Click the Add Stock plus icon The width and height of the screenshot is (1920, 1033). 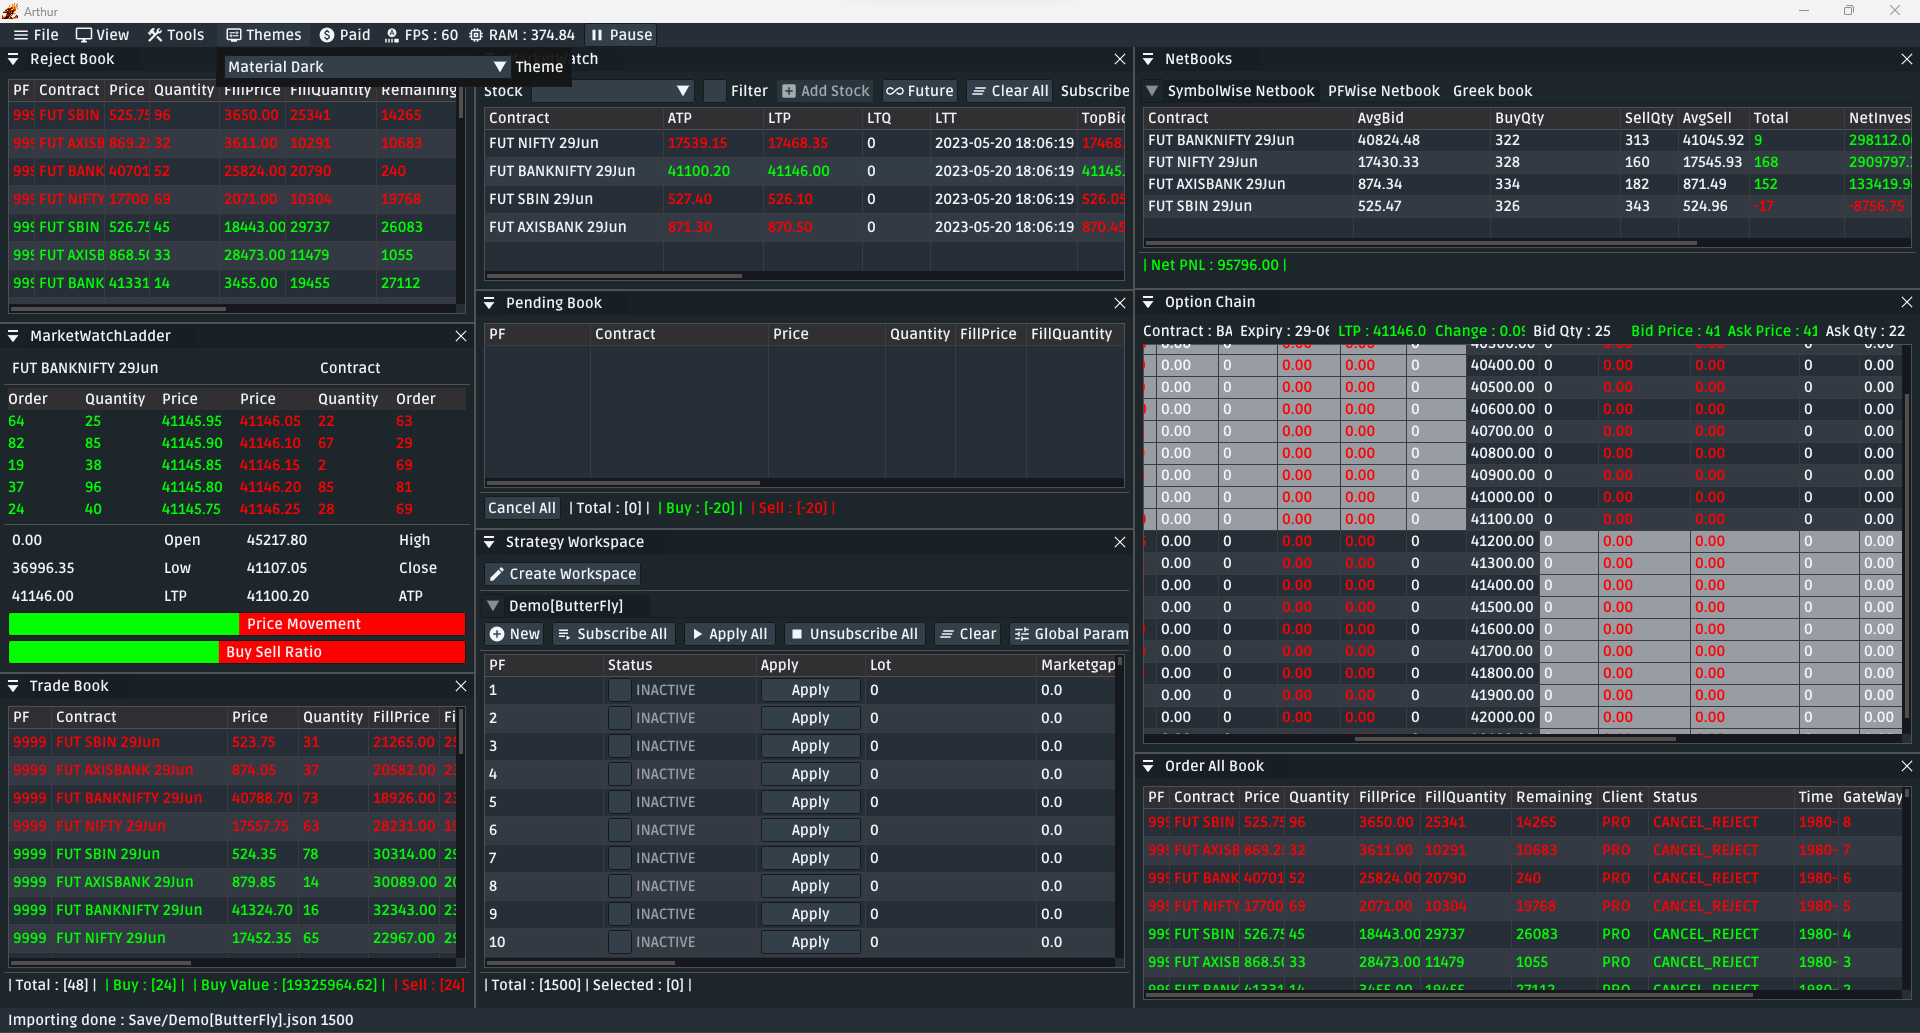point(789,91)
